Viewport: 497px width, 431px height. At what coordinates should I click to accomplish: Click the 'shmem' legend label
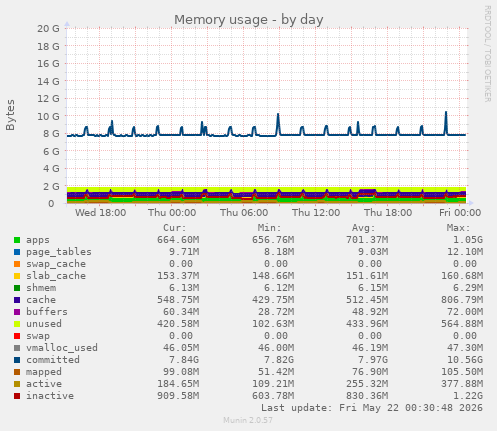pyautogui.click(x=41, y=288)
